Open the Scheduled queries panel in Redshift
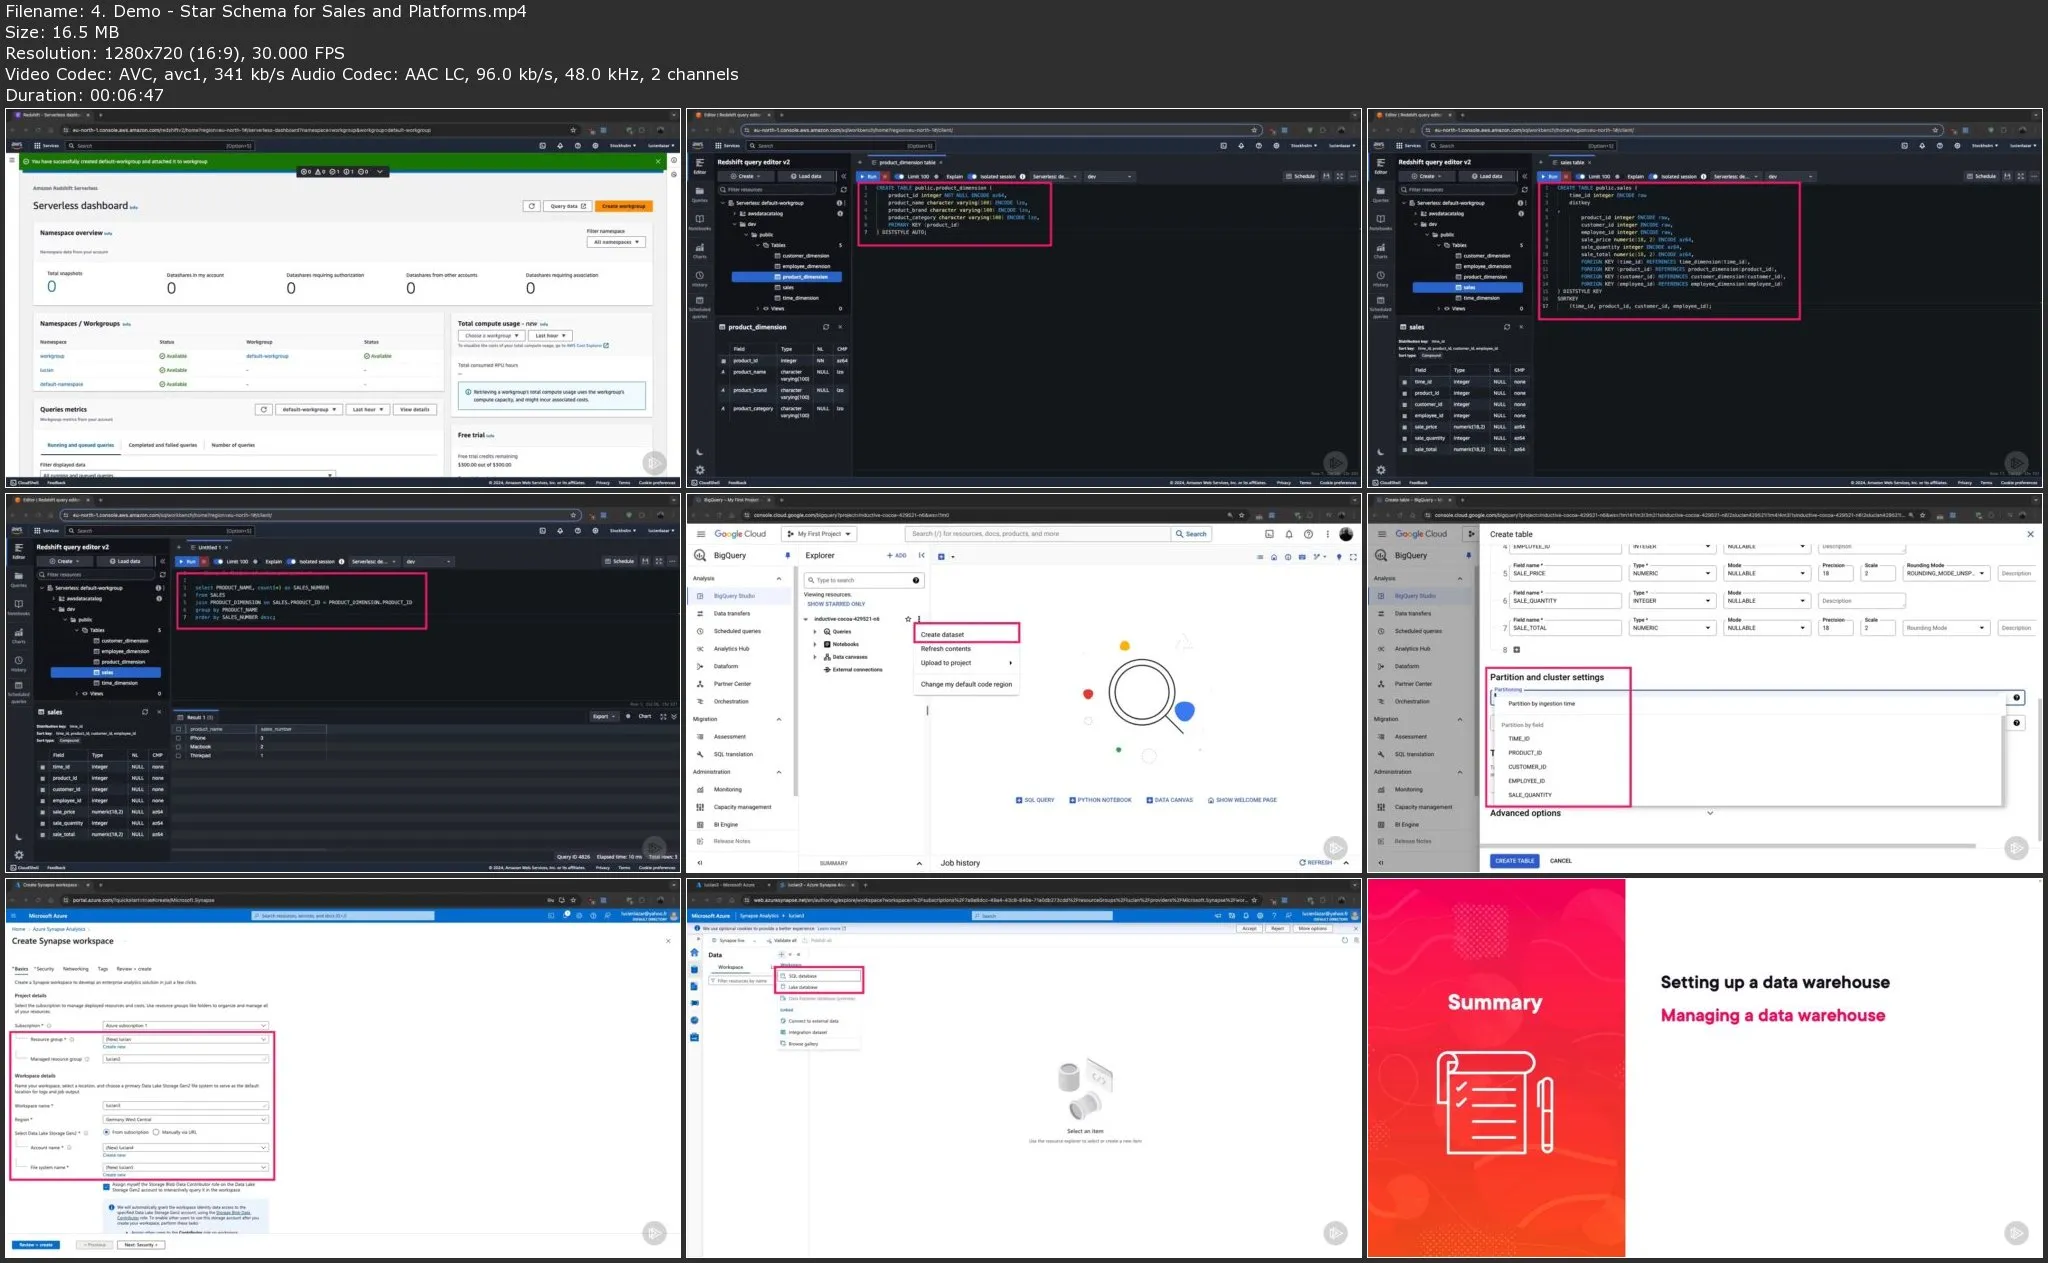The image size is (2048, 1263). coord(700,301)
